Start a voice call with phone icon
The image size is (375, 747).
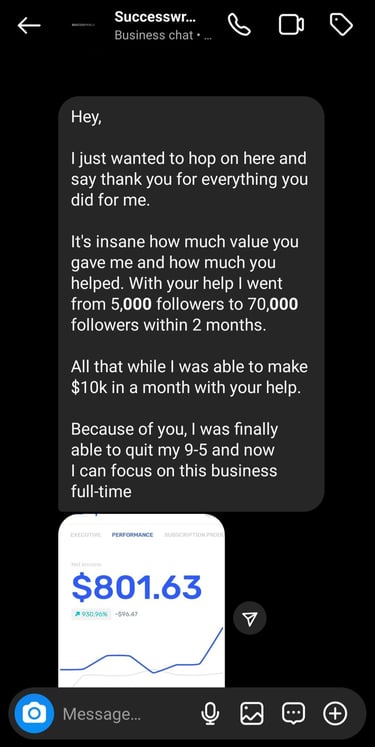pyautogui.click(x=240, y=25)
